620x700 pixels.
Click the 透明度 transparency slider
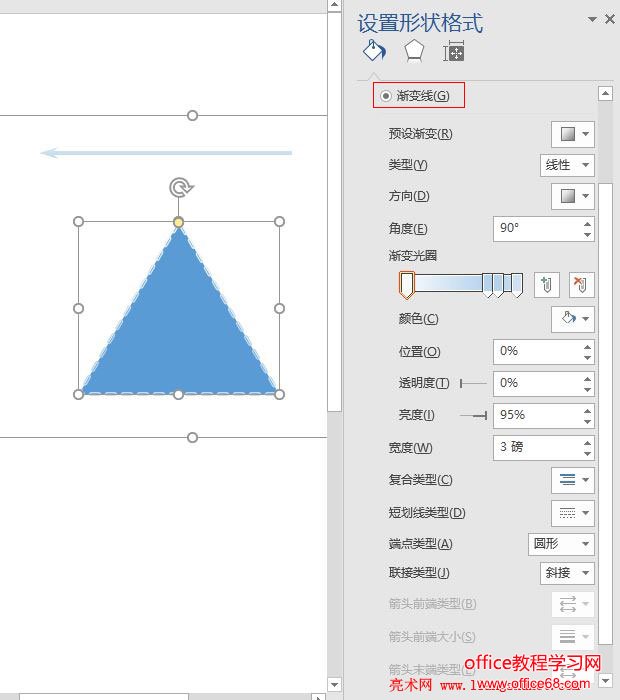point(473,383)
